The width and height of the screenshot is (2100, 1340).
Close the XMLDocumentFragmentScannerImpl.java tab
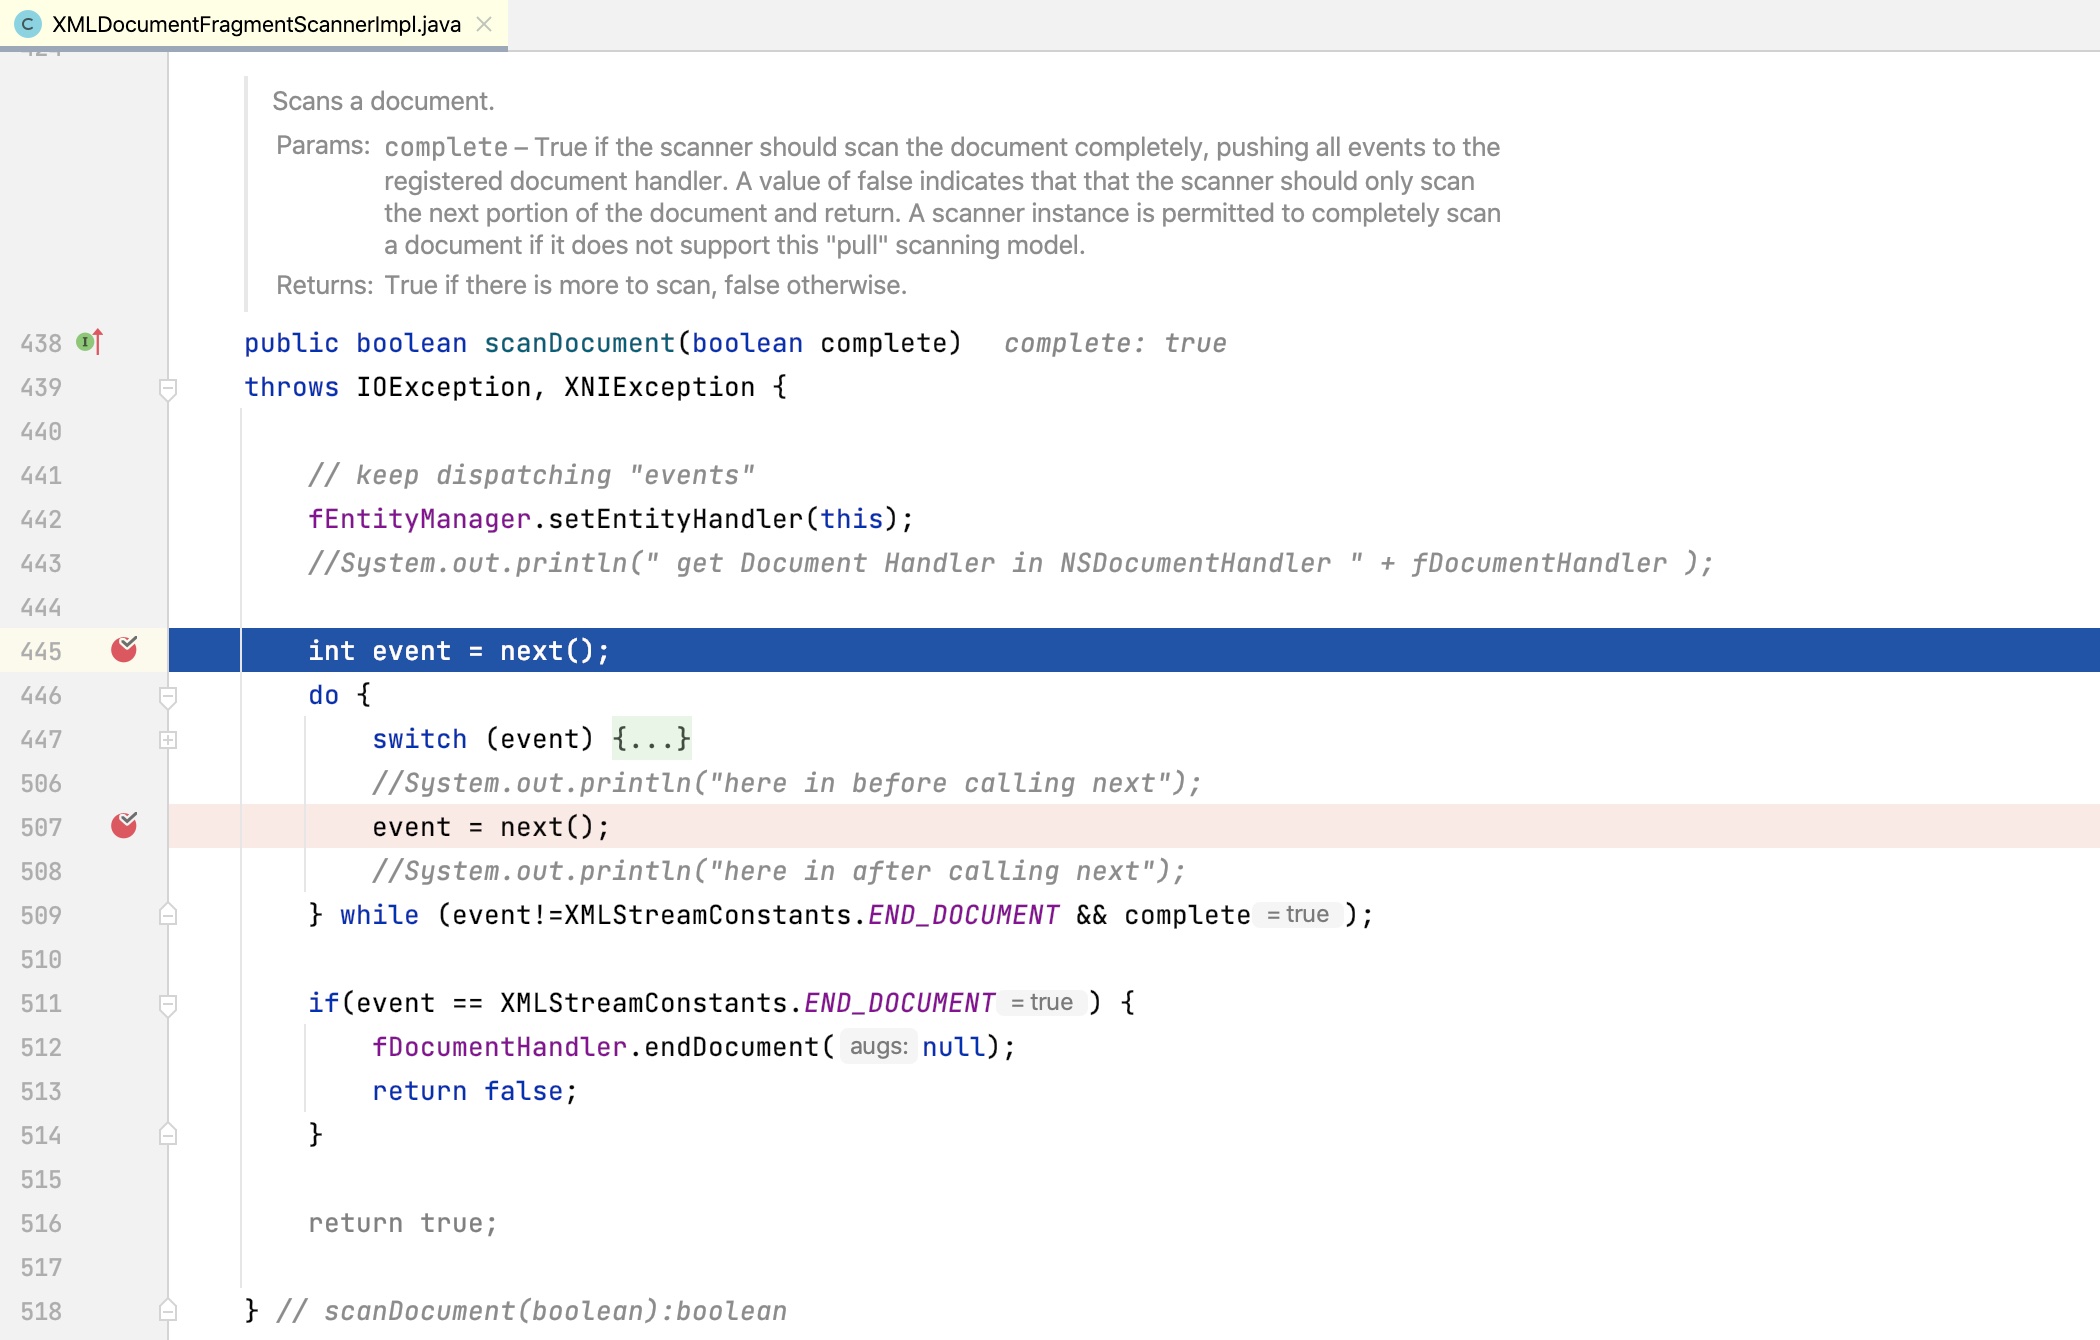tap(484, 24)
